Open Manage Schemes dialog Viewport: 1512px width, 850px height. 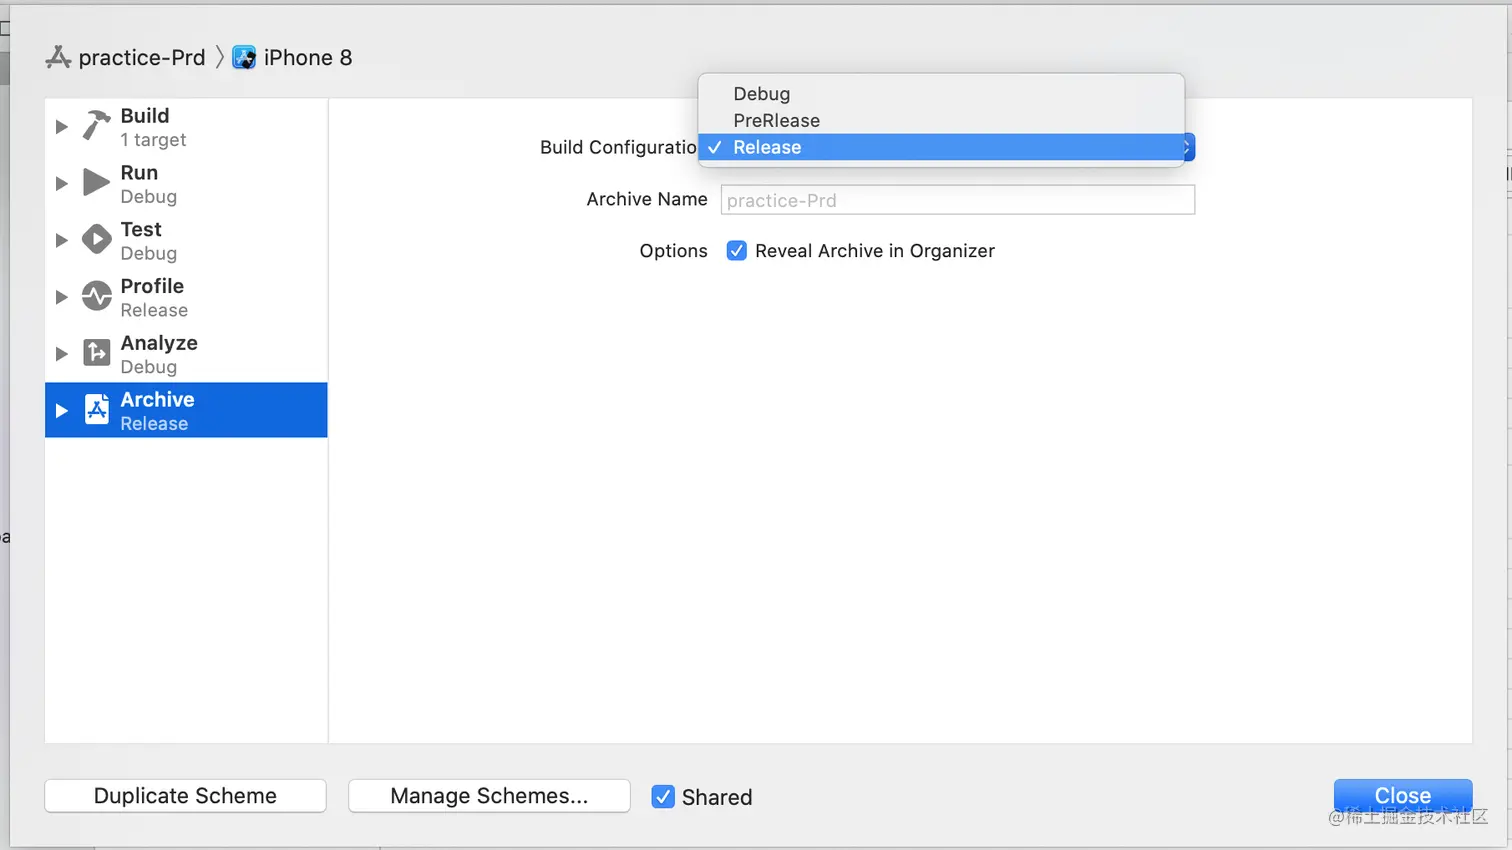pos(489,796)
